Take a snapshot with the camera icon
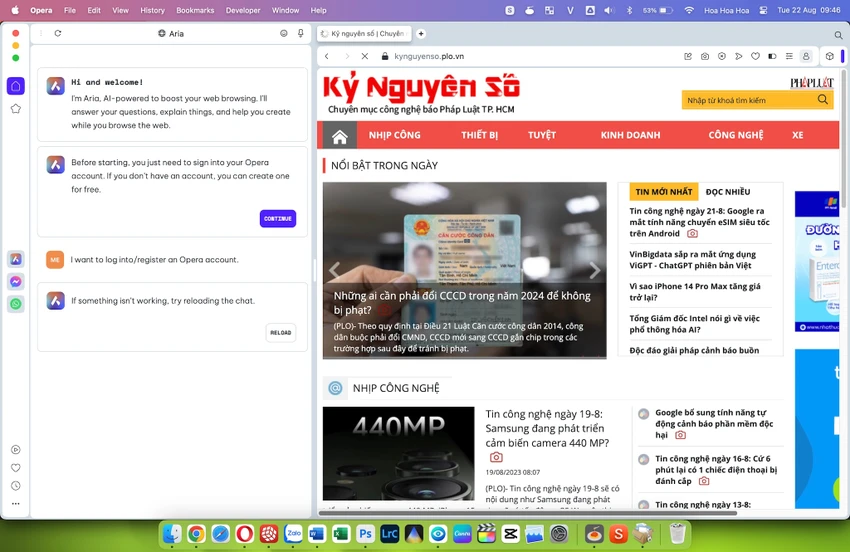 pyautogui.click(x=705, y=56)
